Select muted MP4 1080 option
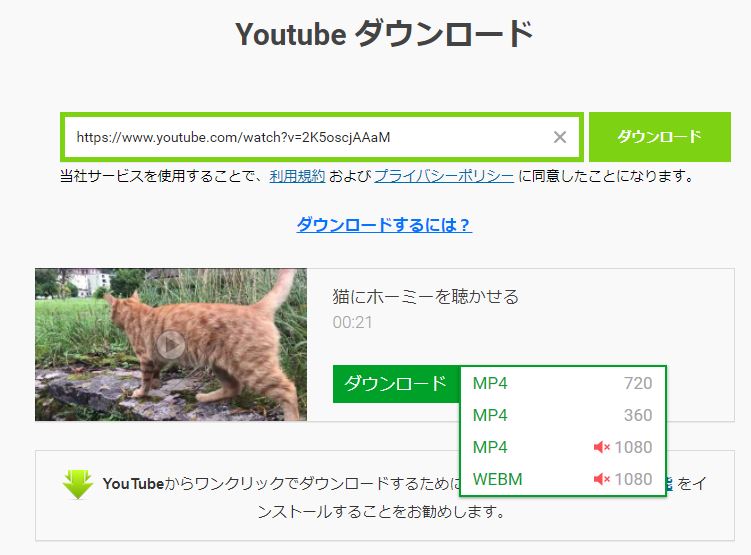 pyautogui.click(x=563, y=447)
